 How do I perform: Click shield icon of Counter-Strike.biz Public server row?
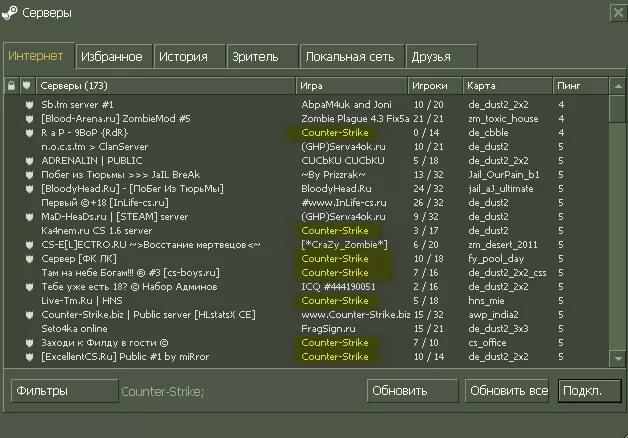click(29, 315)
